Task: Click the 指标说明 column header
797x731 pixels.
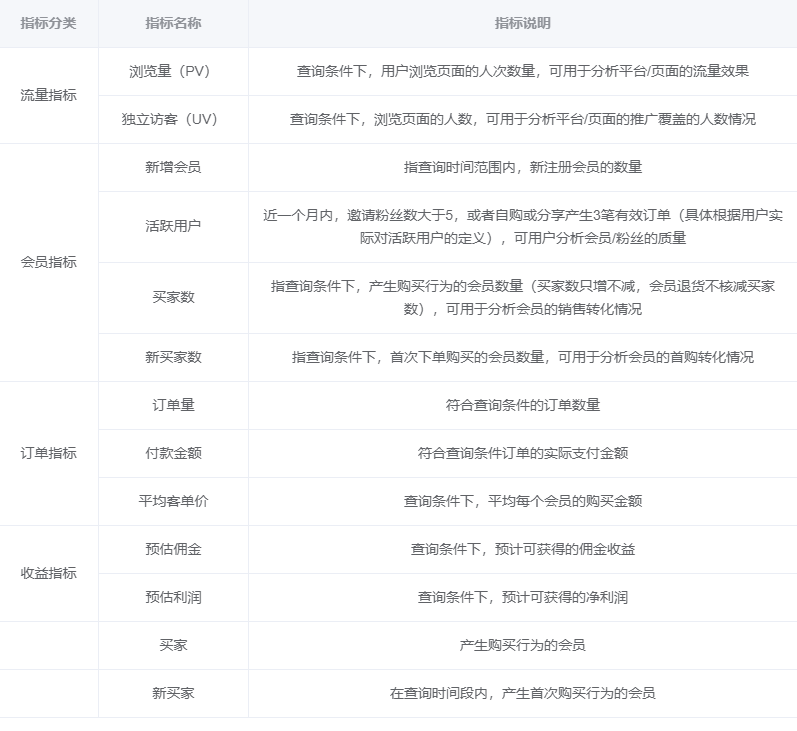Action: [x=523, y=23]
